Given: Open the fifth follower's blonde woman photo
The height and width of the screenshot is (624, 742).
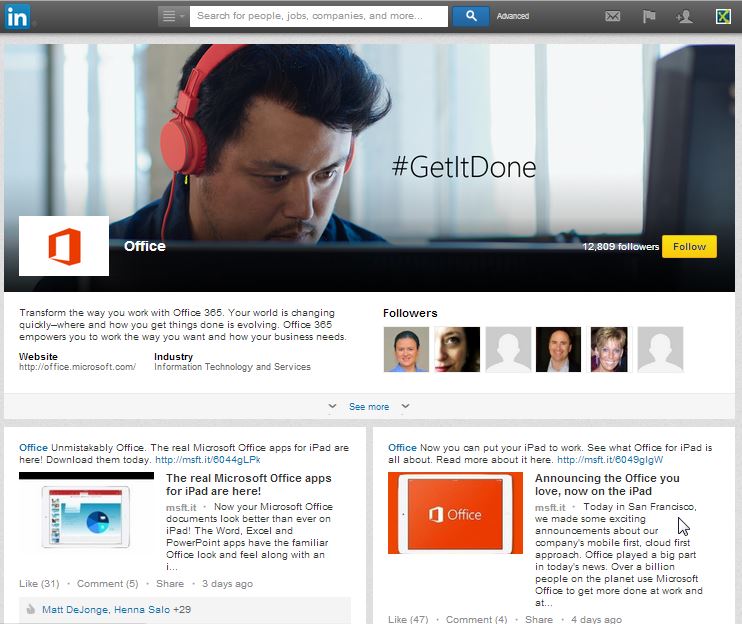Looking at the screenshot, I should coord(609,349).
